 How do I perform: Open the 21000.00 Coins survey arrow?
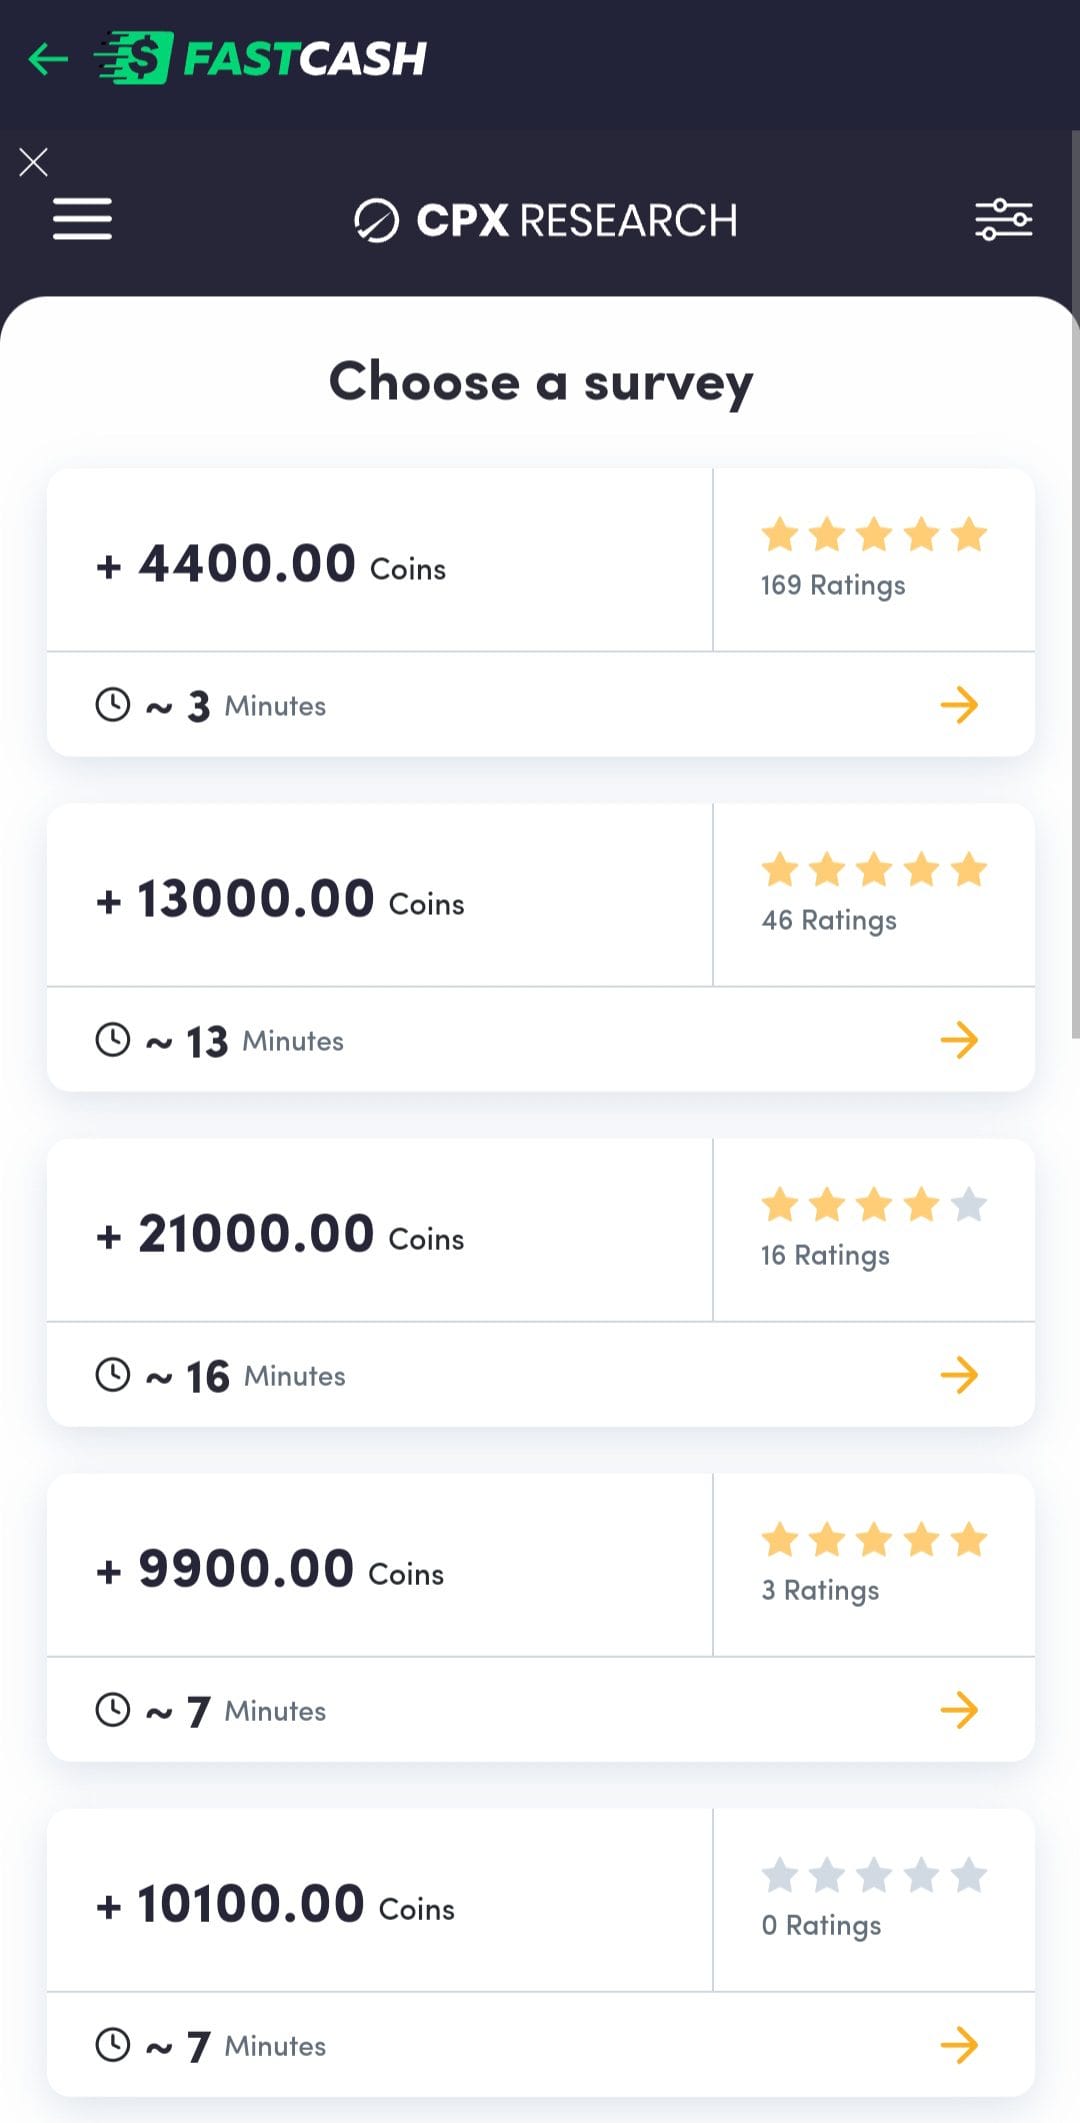tap(958, 1375)
